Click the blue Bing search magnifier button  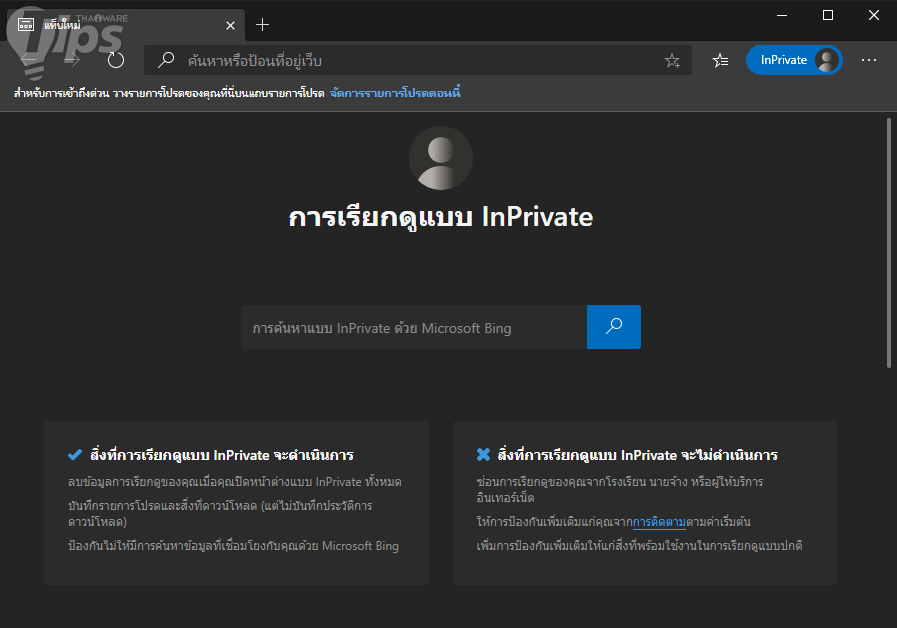[x=614, y=327]
